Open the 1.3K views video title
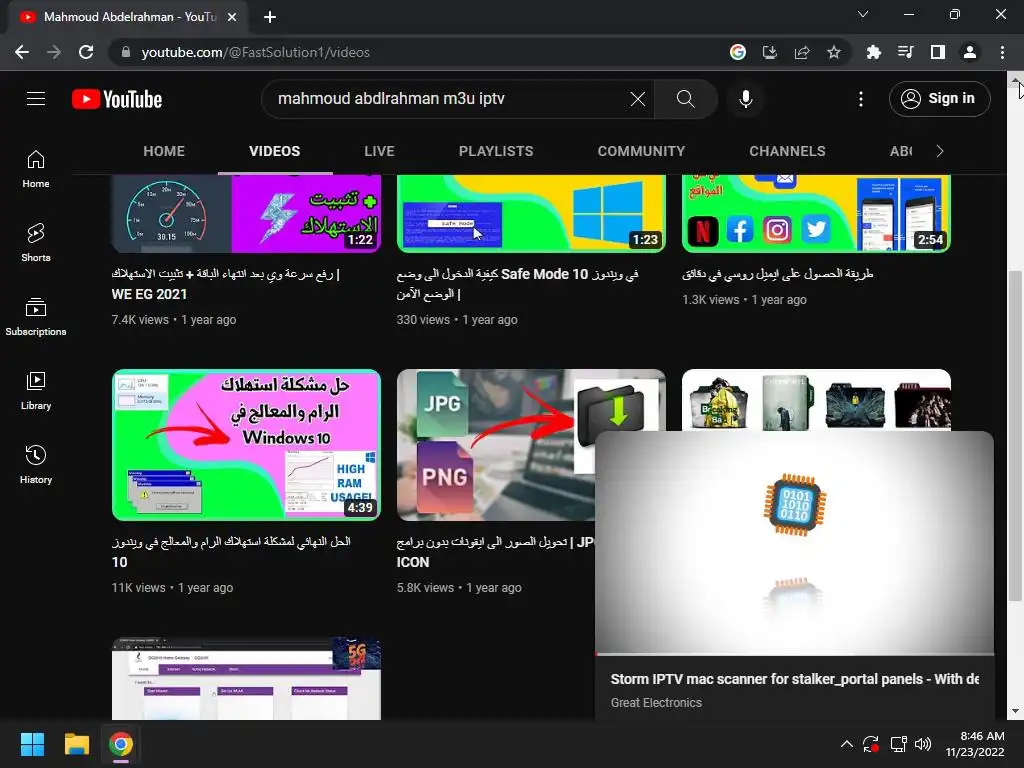Image resolution: width=1024 pixels, height=768 pixels. click(x=778, y=274)
